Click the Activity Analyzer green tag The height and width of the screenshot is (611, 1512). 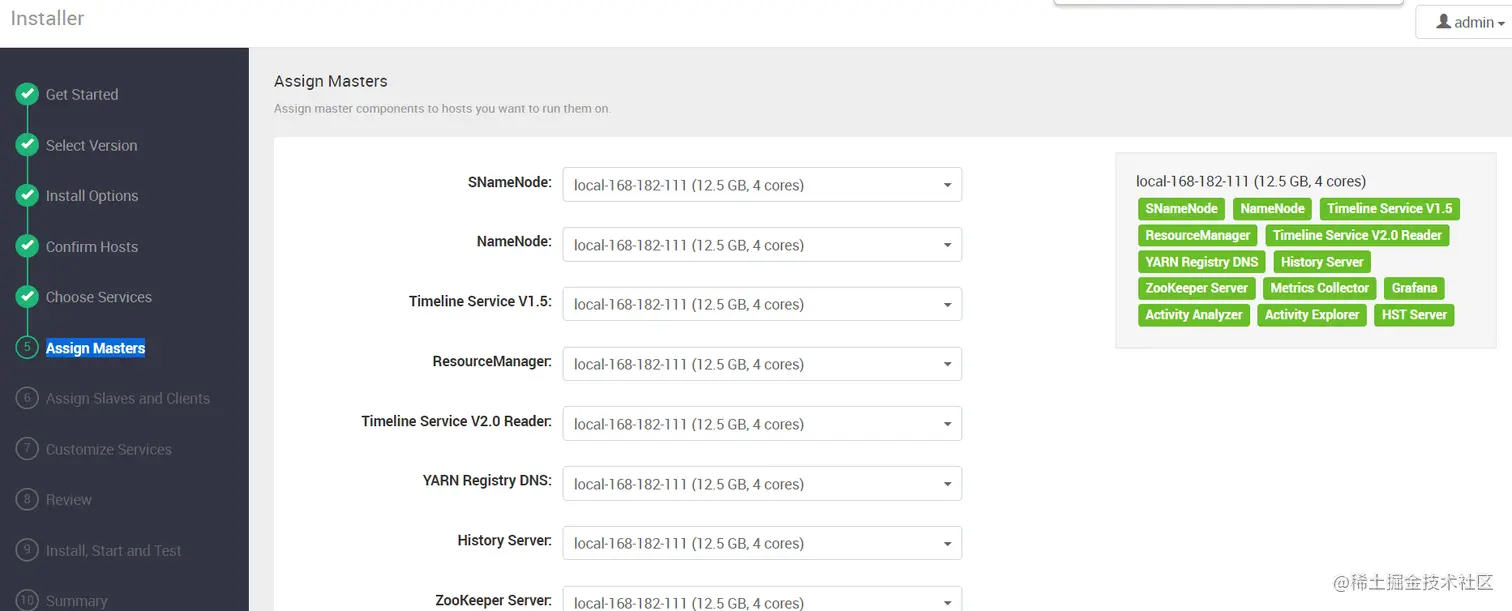[1193, 315]
